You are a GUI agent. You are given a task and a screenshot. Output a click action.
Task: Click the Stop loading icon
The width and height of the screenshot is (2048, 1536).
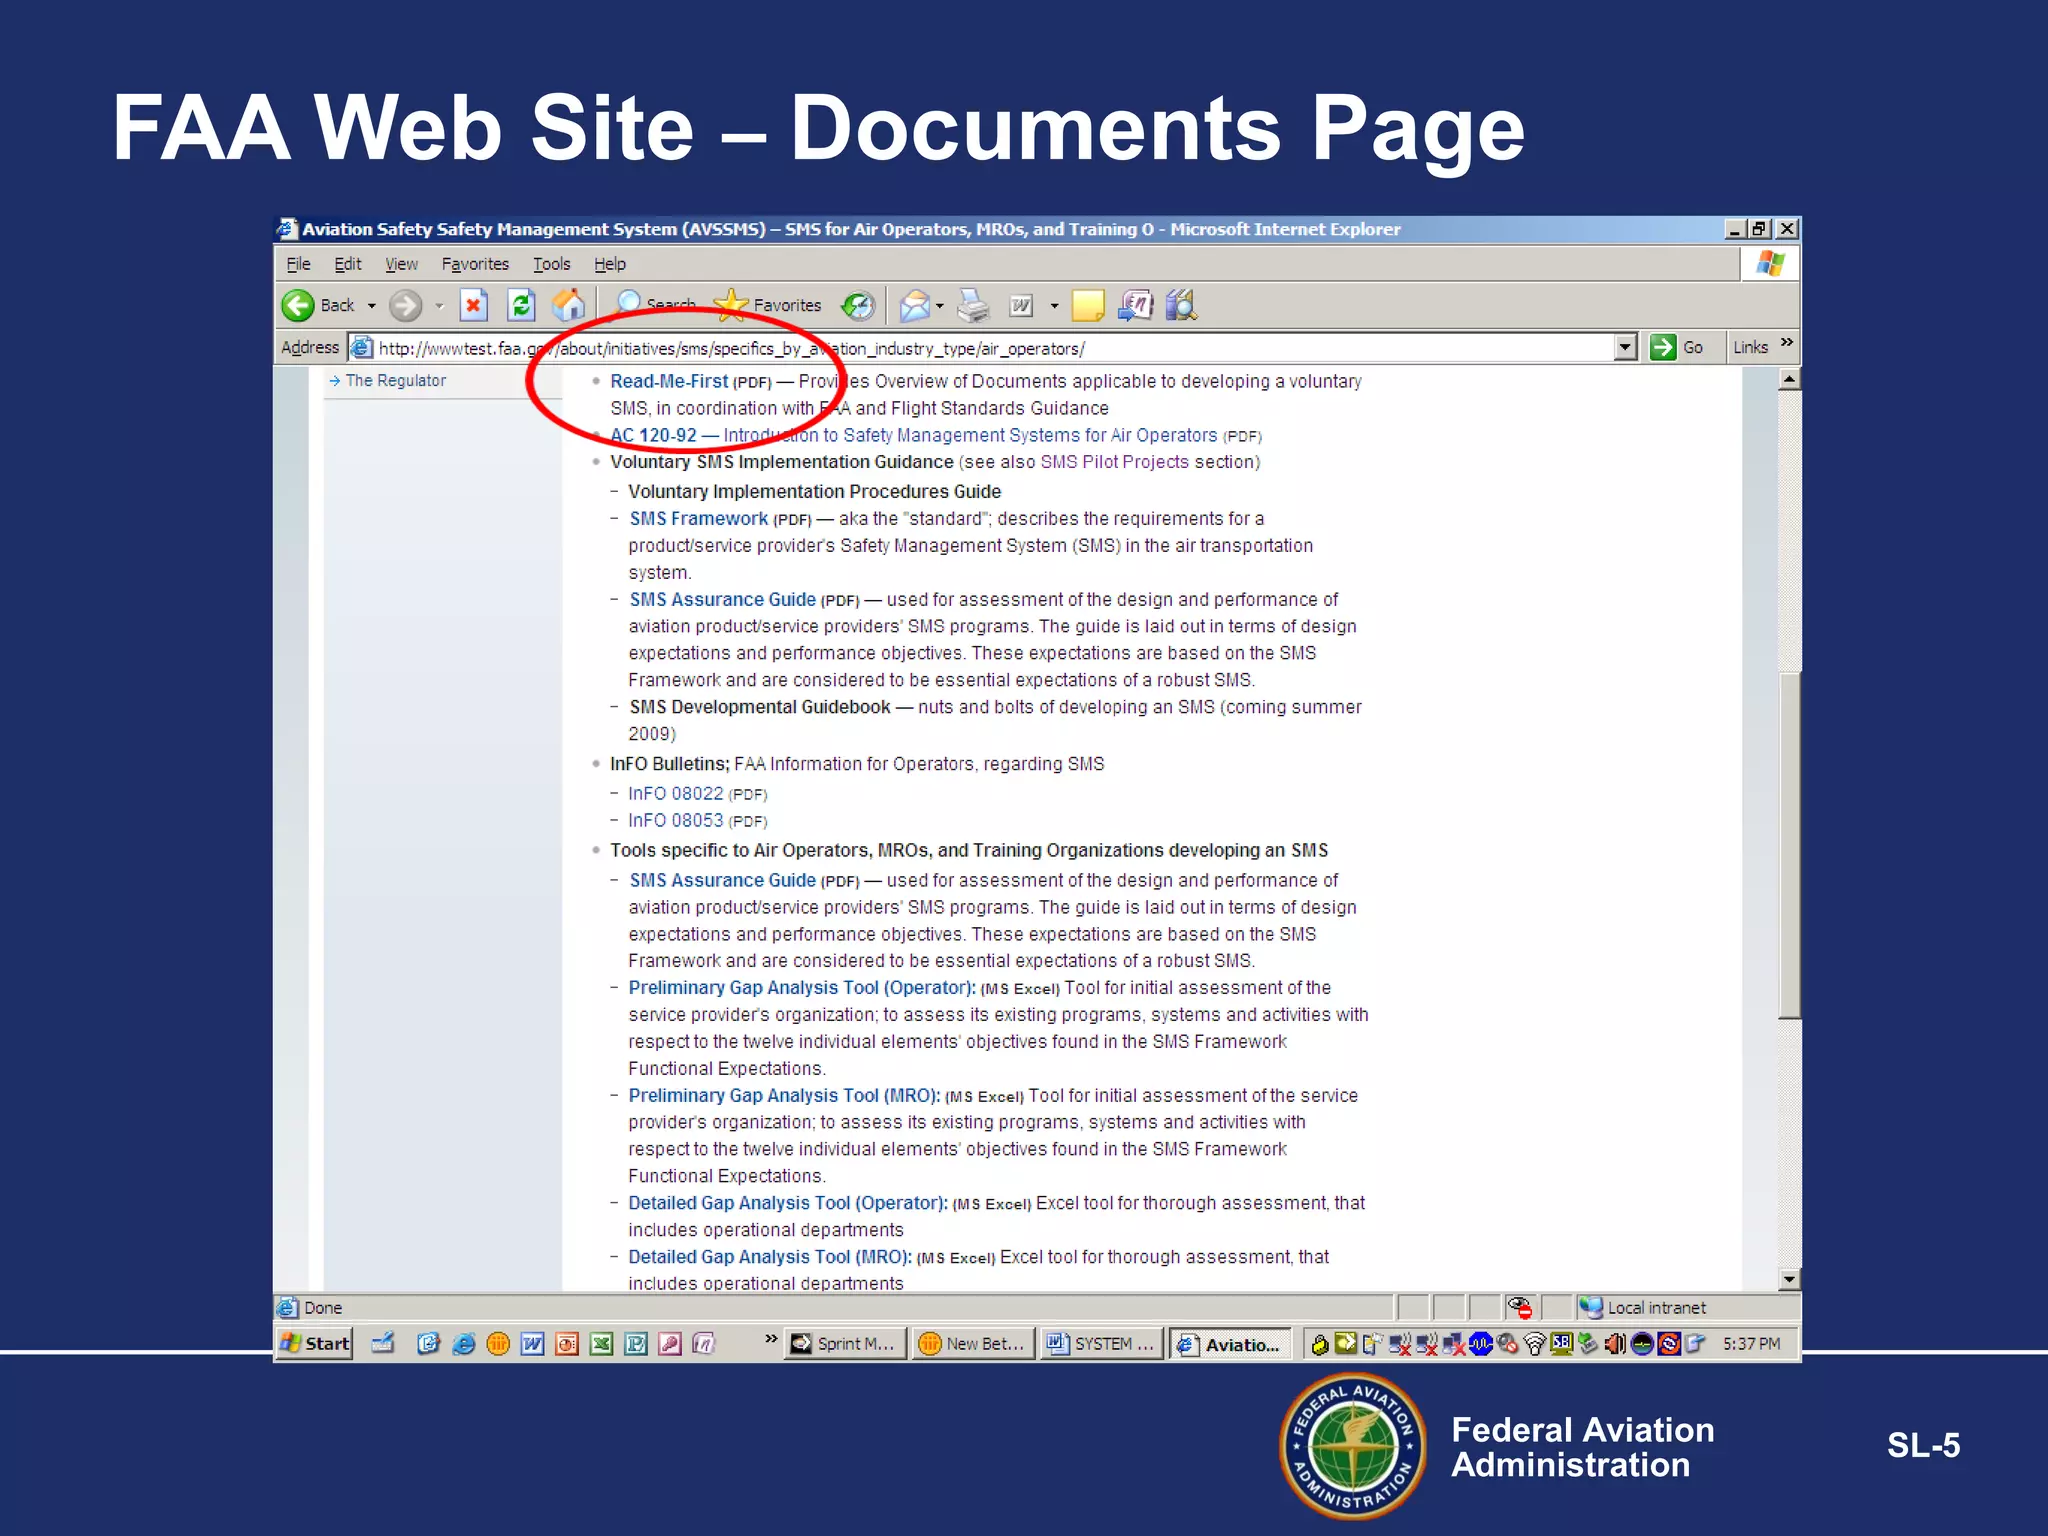pyautogui.click(x=473, y=304)
